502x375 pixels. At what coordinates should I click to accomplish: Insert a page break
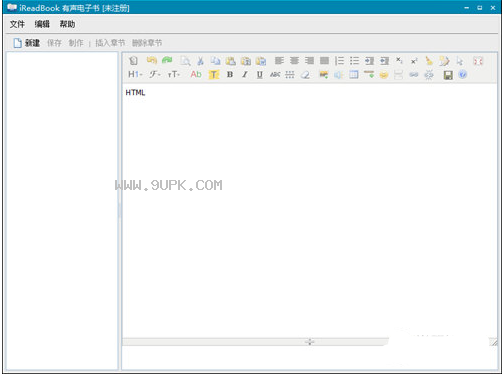pyautogui.click(x=399, y=74)
